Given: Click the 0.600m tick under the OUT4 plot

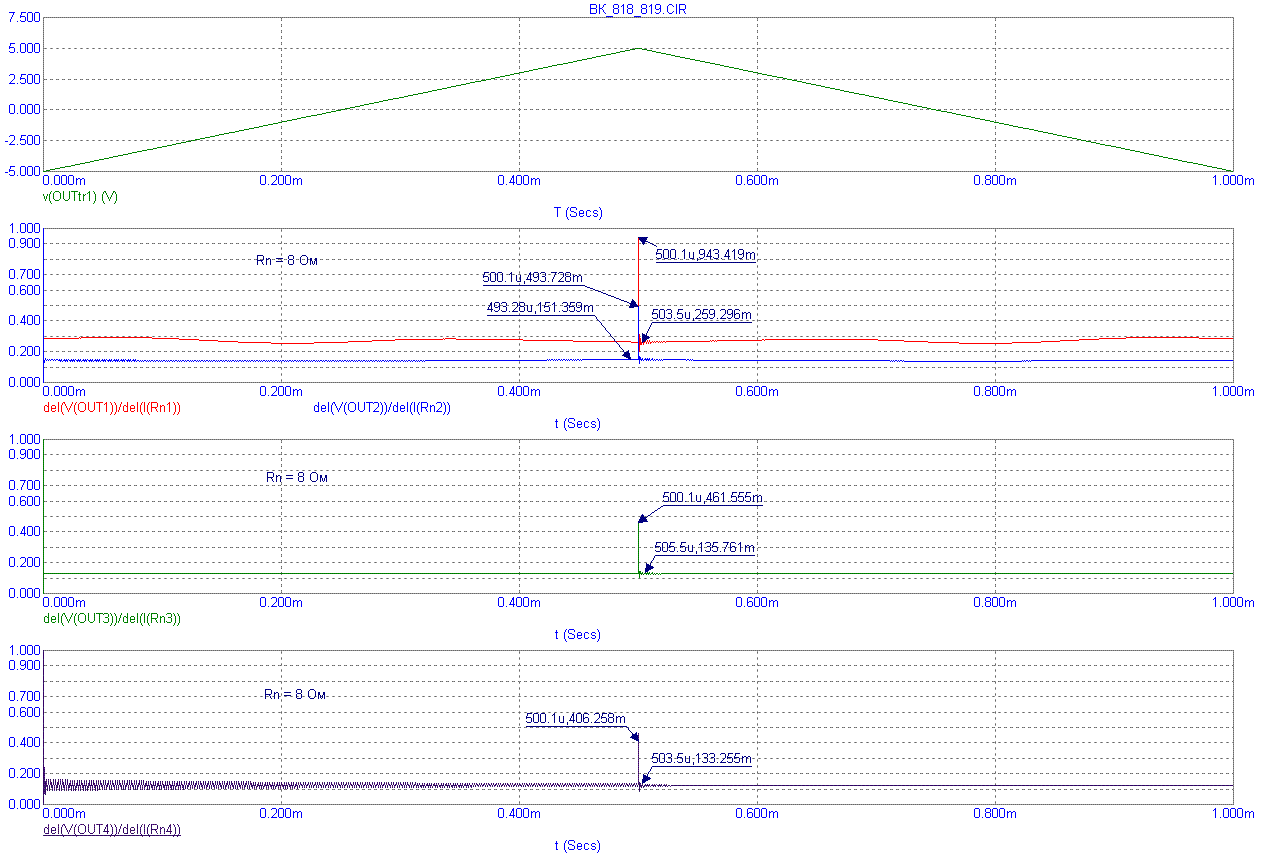Looking at the screenshot, I should click(757, 814).
